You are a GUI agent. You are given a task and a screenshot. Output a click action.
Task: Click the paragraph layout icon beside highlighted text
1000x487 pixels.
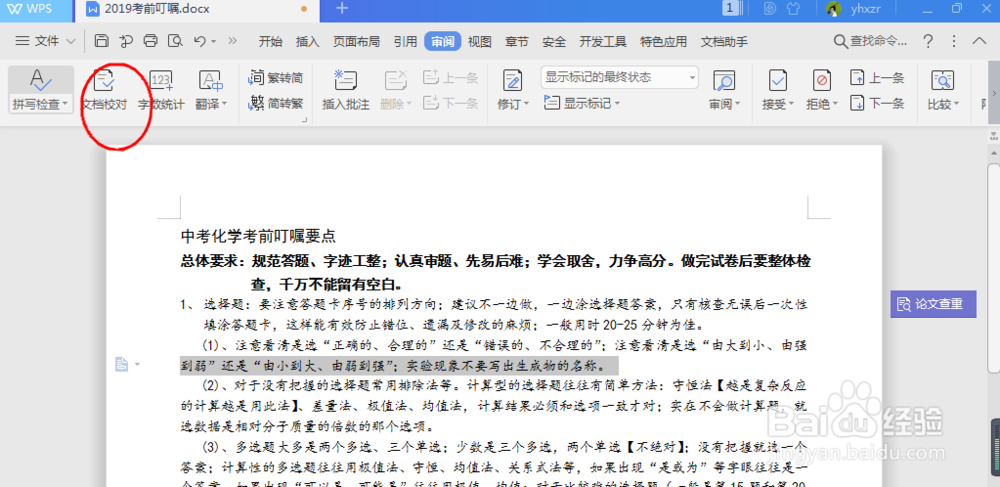coord(121,364)
